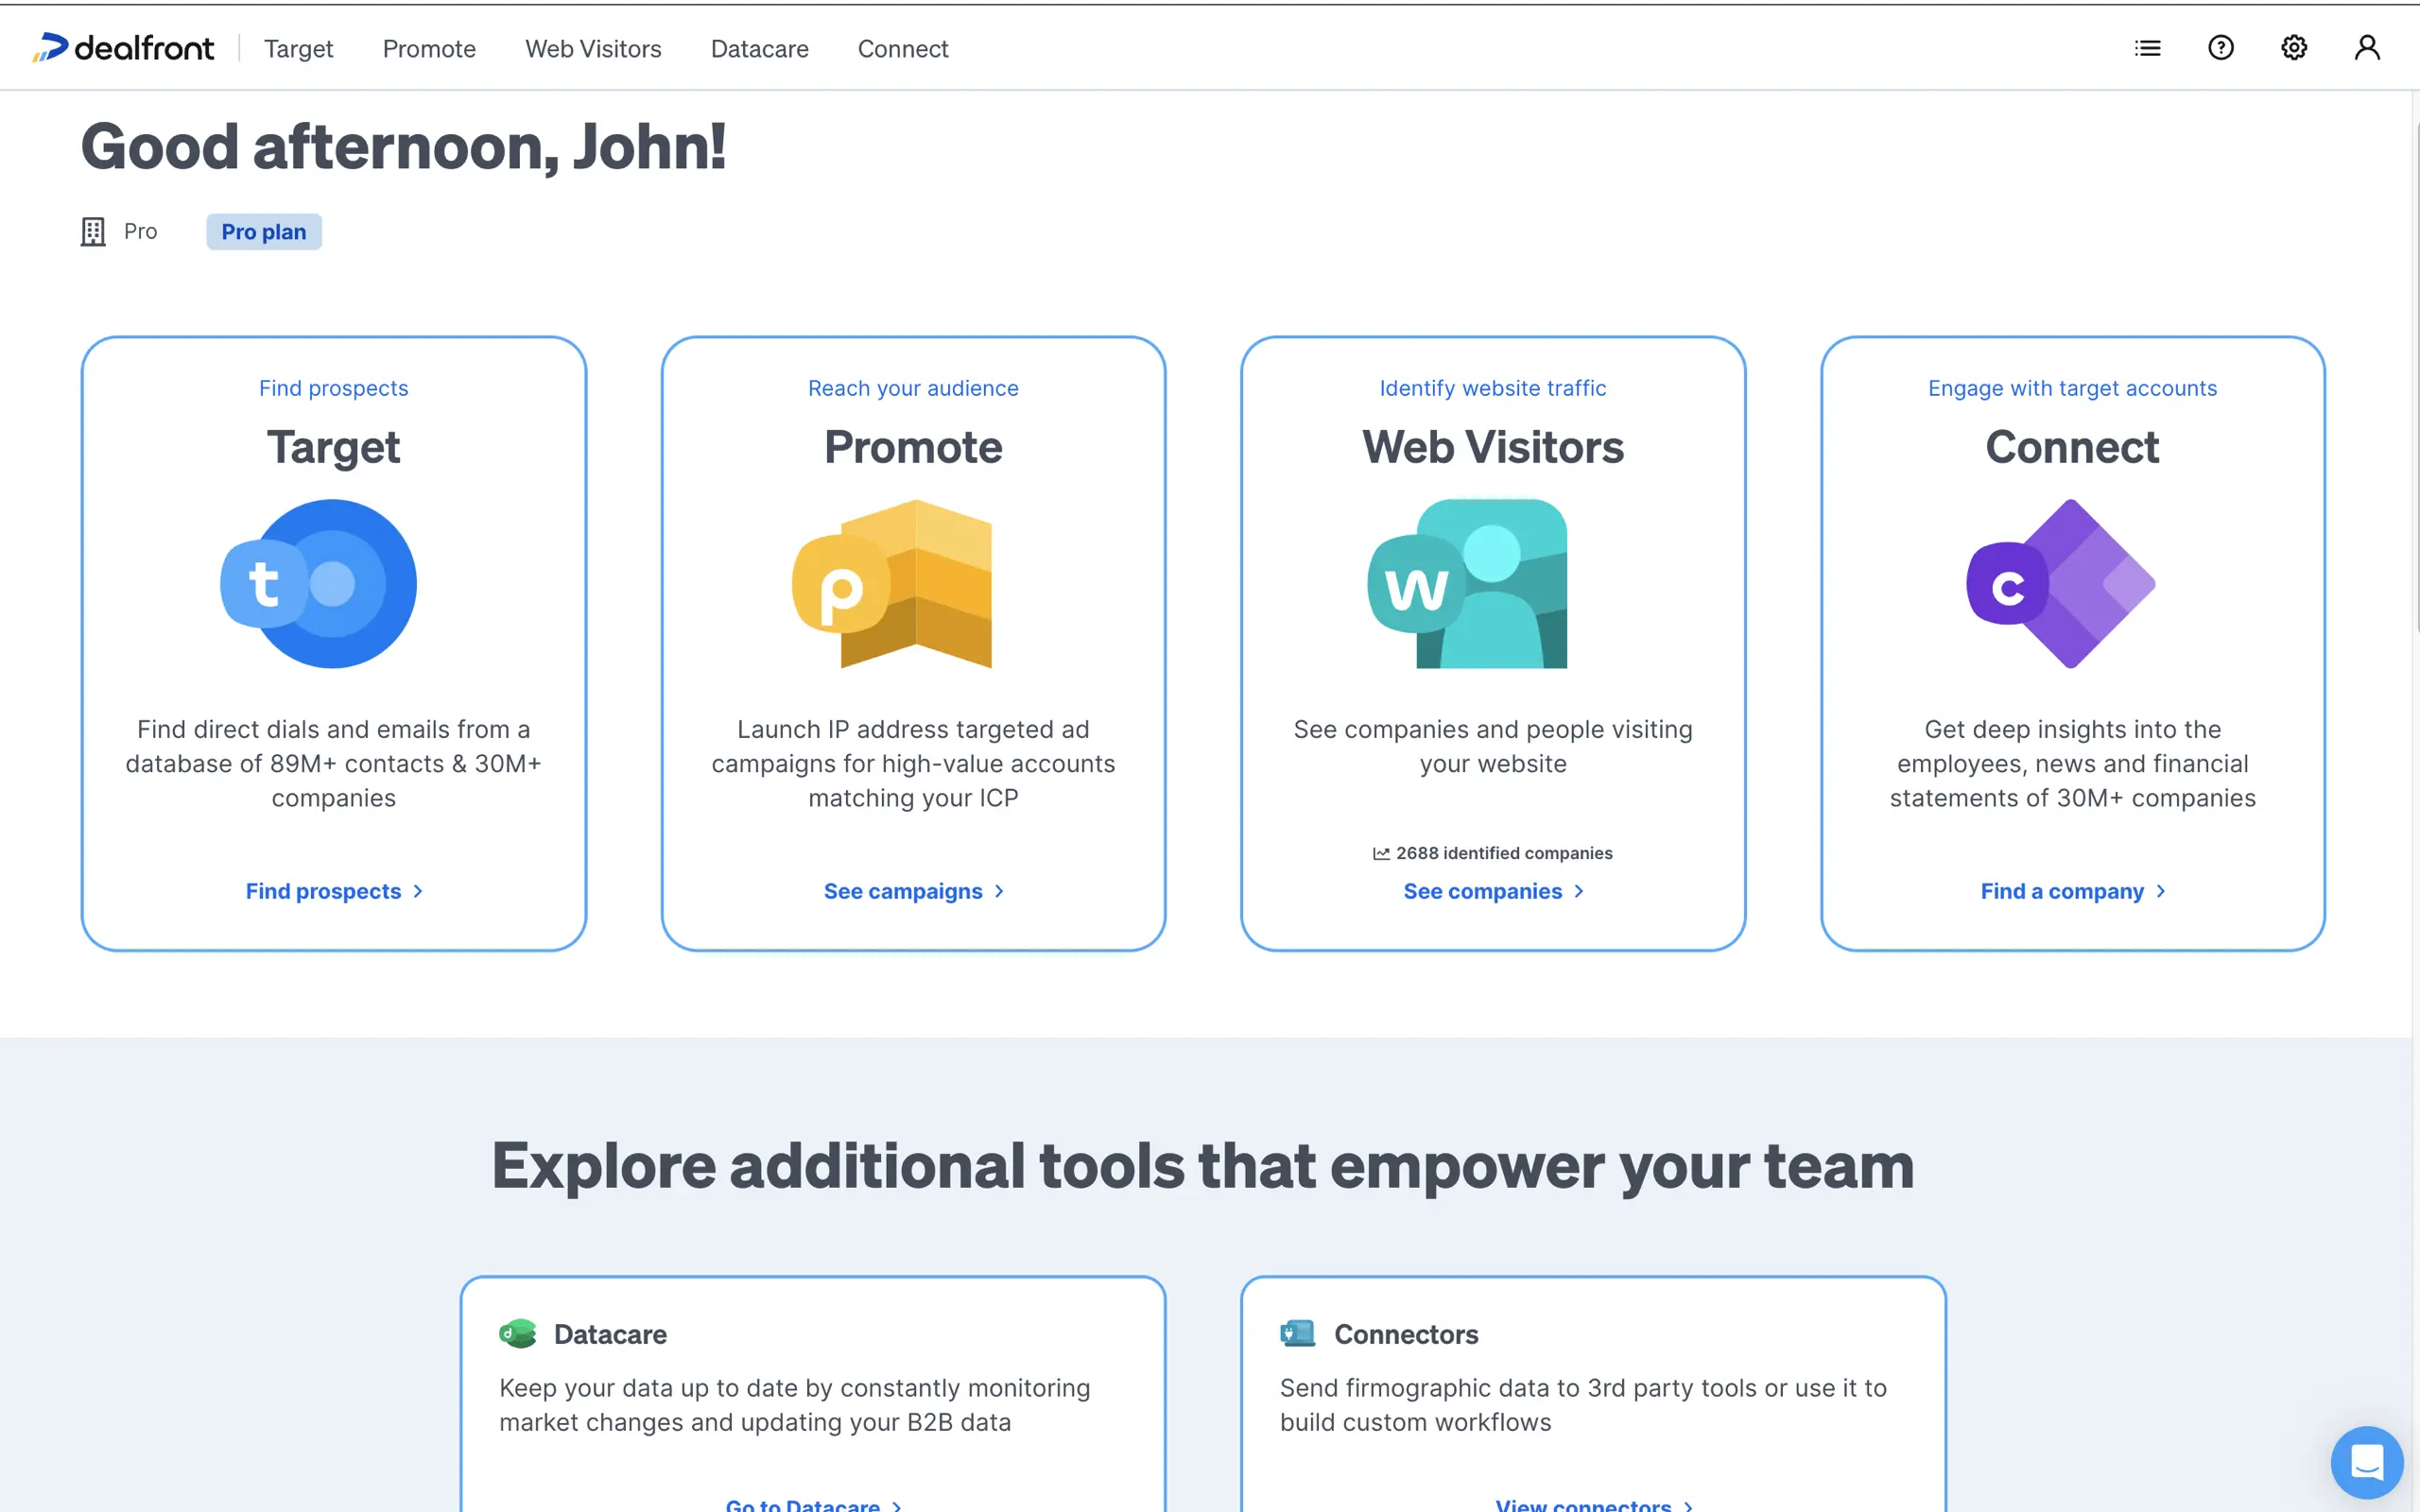Open Web Visitors in top navigation
2420x1512 pixels.
(593, 48)
